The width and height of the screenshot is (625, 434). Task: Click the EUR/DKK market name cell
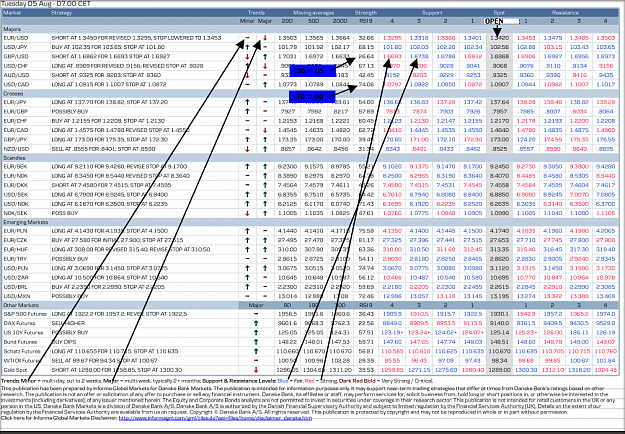coord(26,185)
